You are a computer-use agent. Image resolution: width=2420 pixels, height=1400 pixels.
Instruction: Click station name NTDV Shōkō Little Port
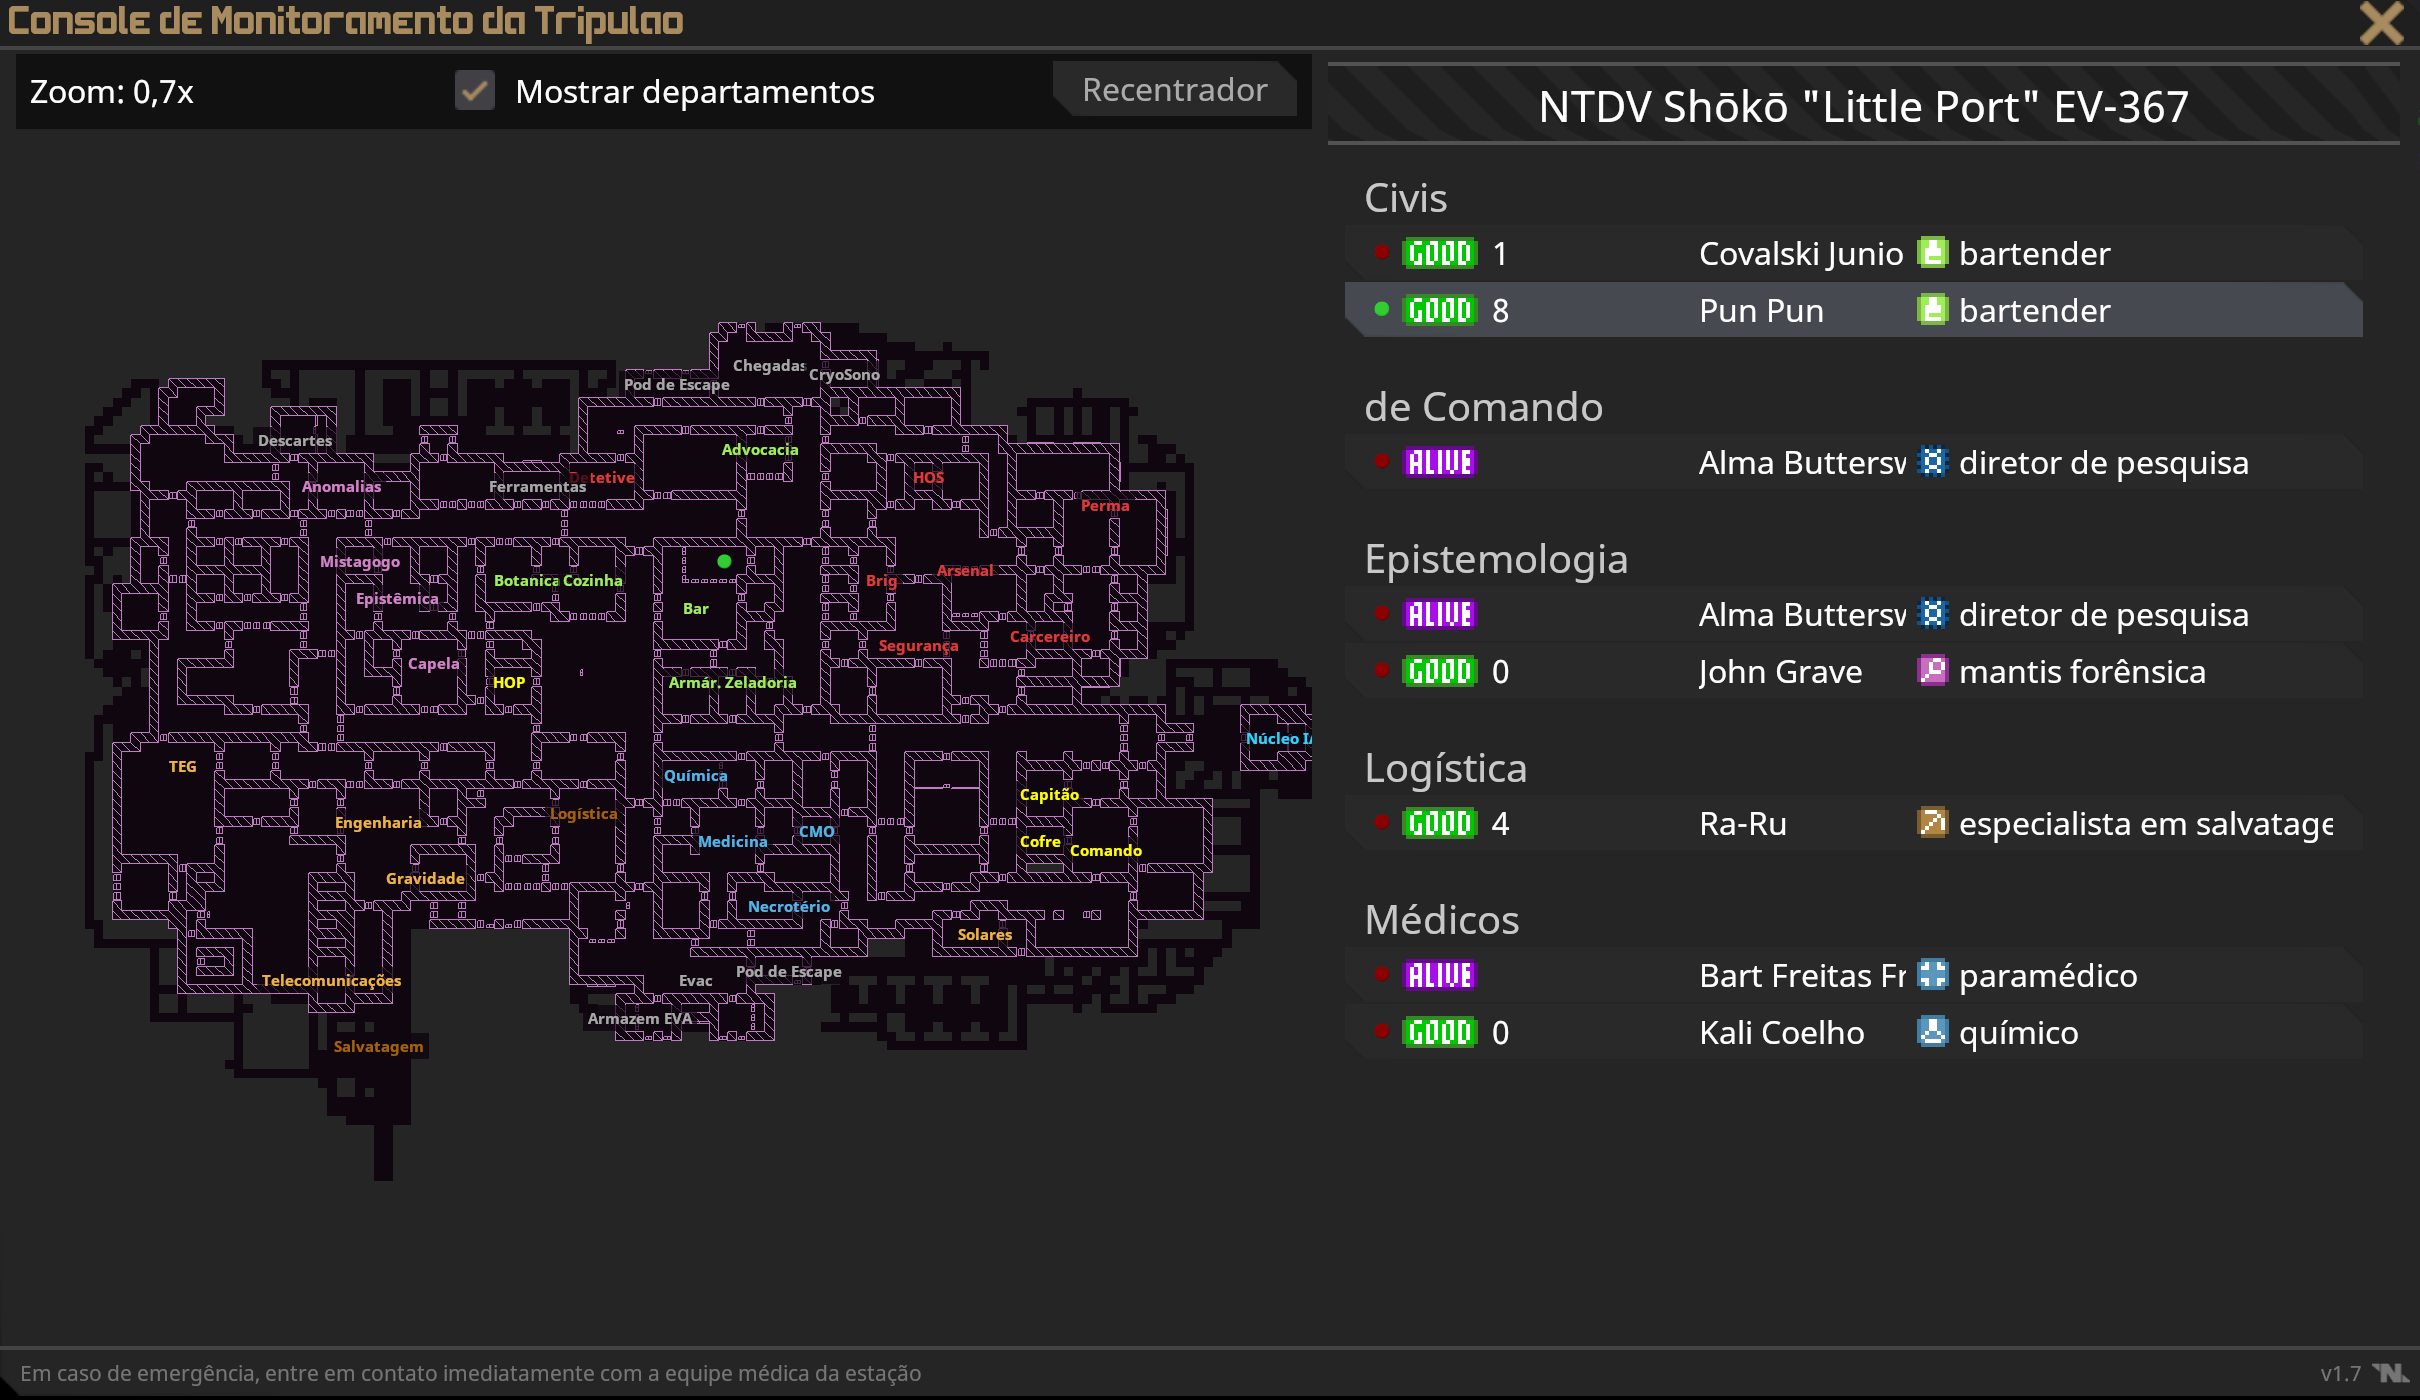1863,107
